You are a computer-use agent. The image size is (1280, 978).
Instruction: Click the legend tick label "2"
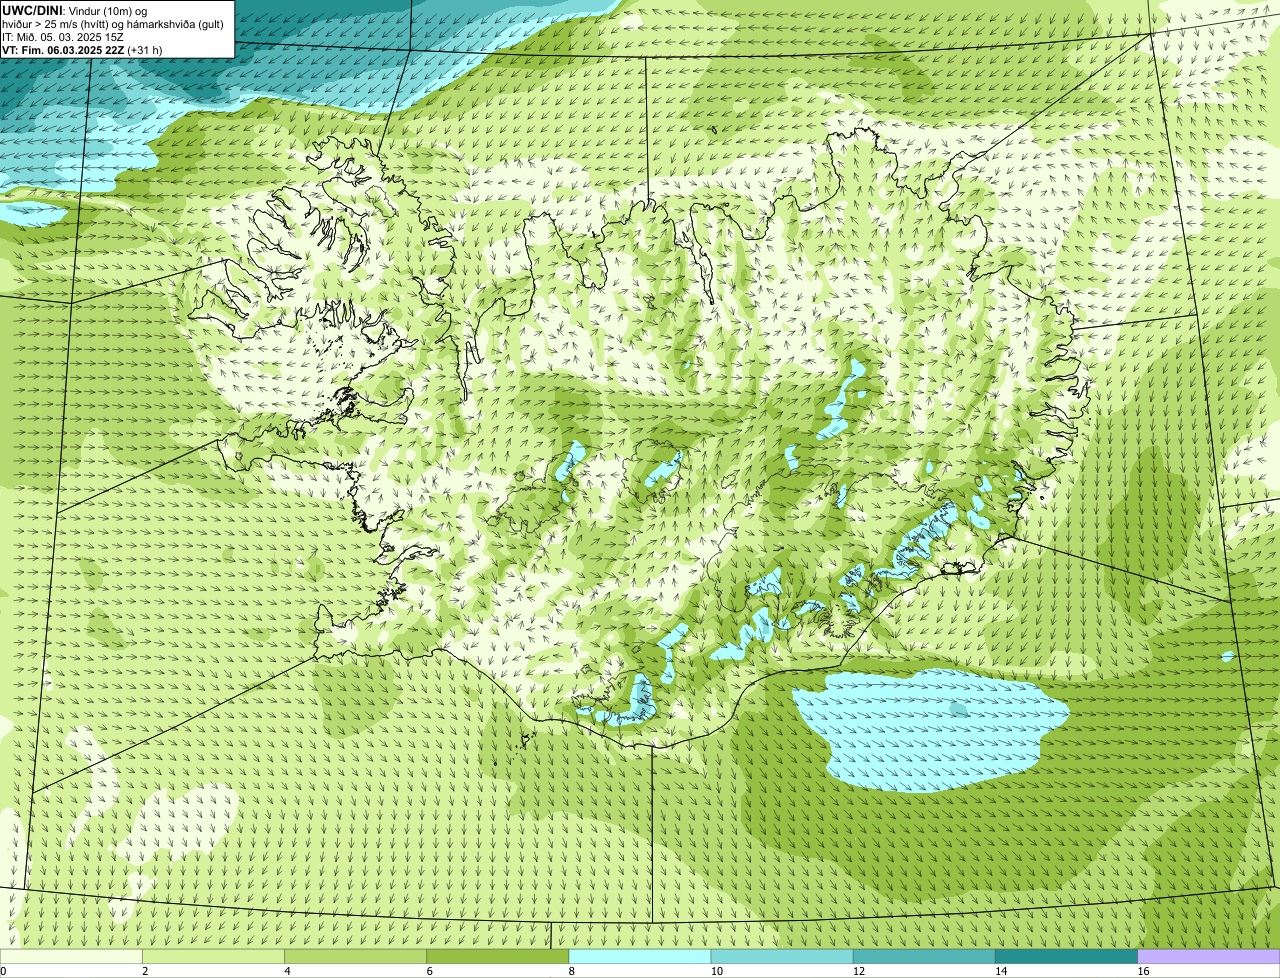tap(145, 971)
